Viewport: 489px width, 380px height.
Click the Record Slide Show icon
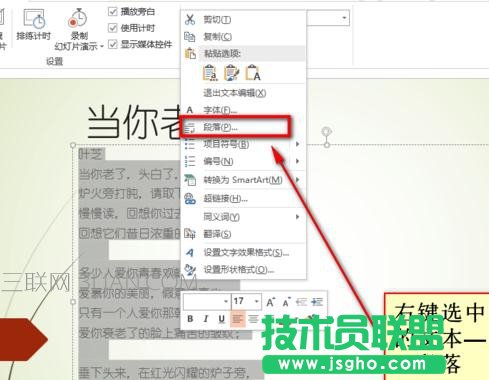pyautogui.click(x=78, y=18)
